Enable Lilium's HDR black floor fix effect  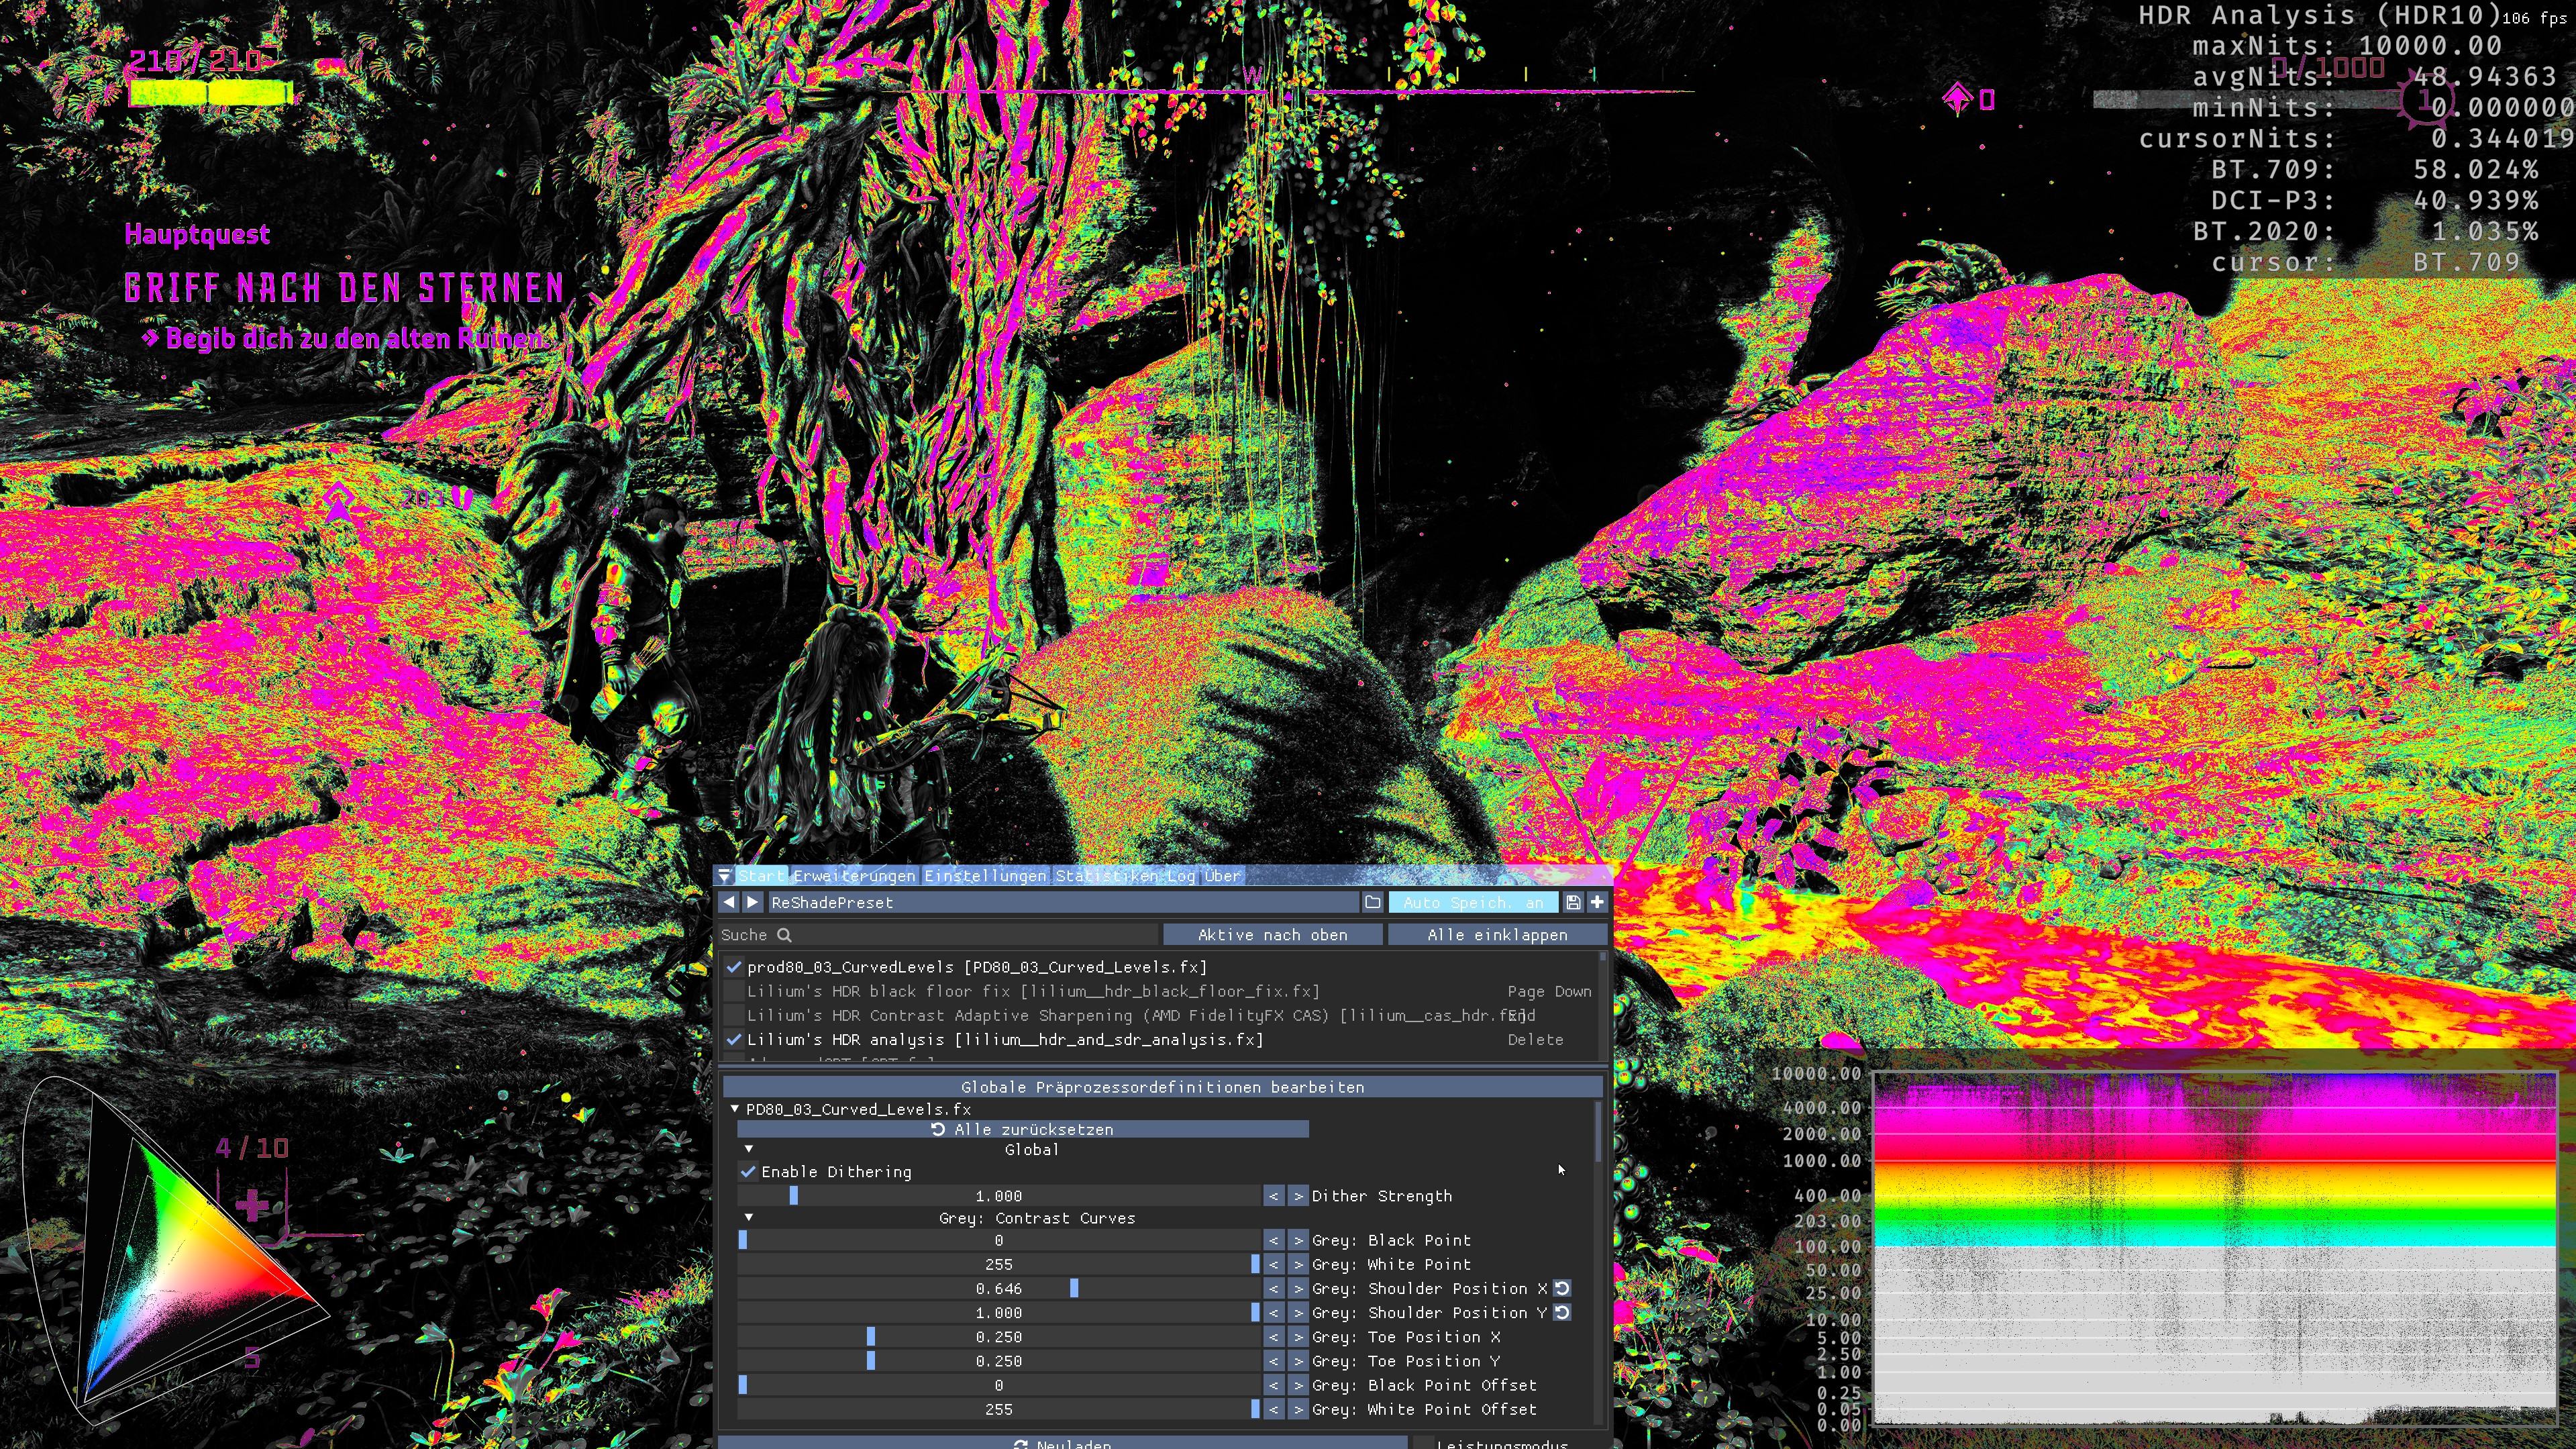(734, 991)
